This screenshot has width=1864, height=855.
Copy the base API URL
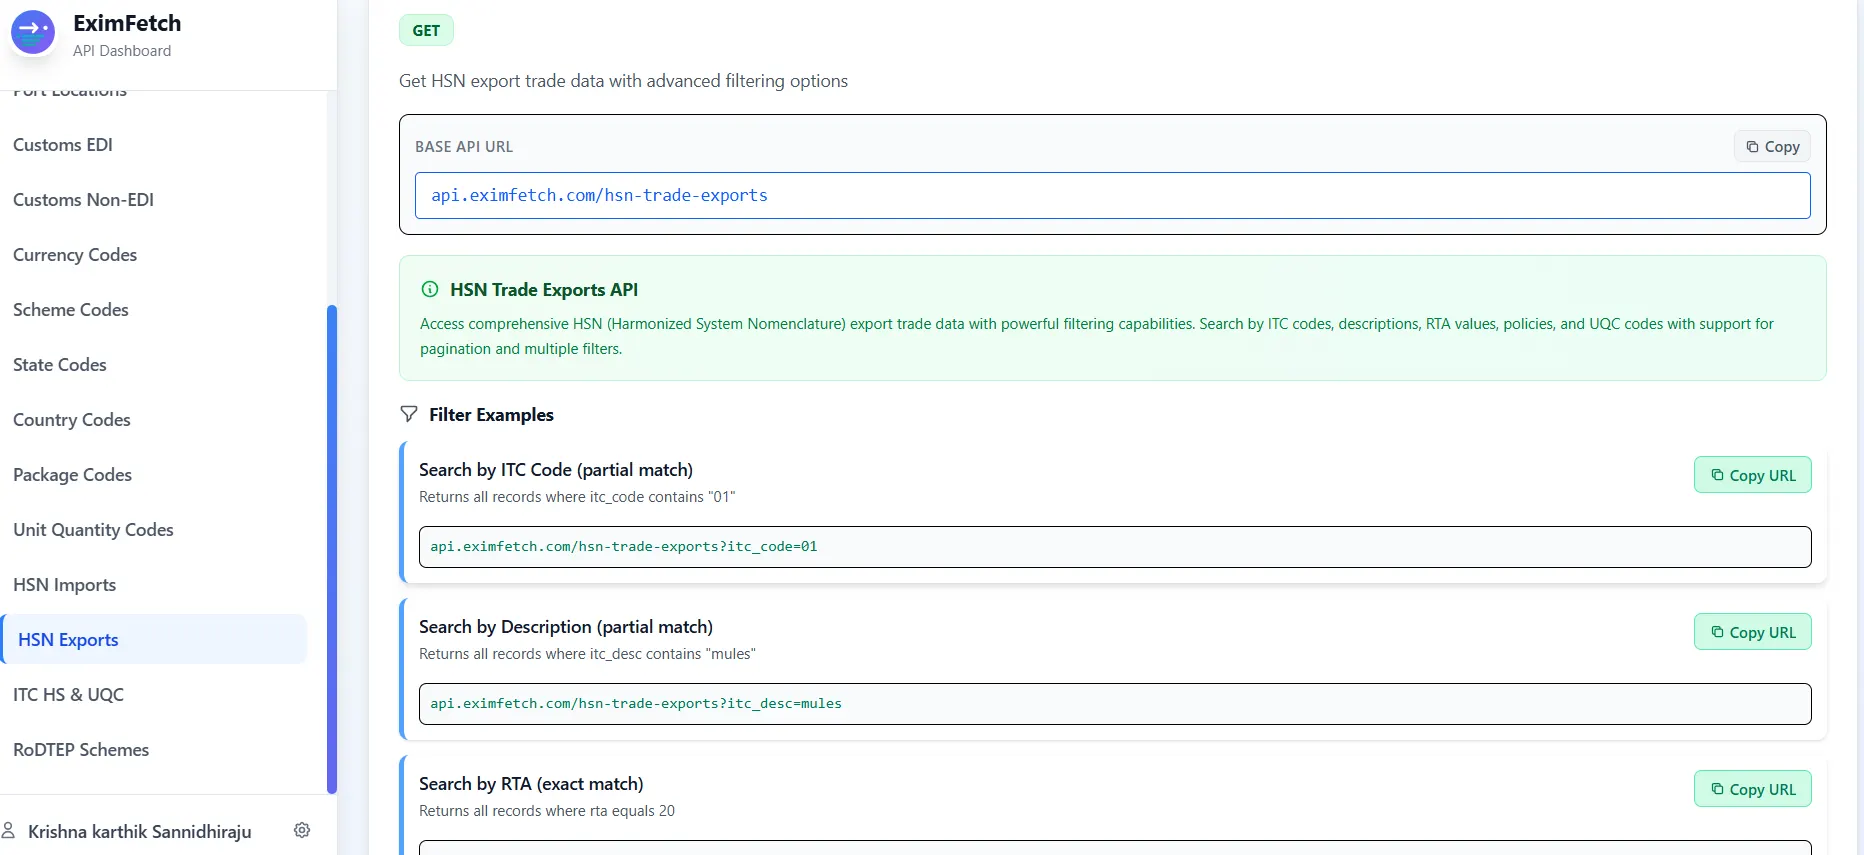point(1772,146)
